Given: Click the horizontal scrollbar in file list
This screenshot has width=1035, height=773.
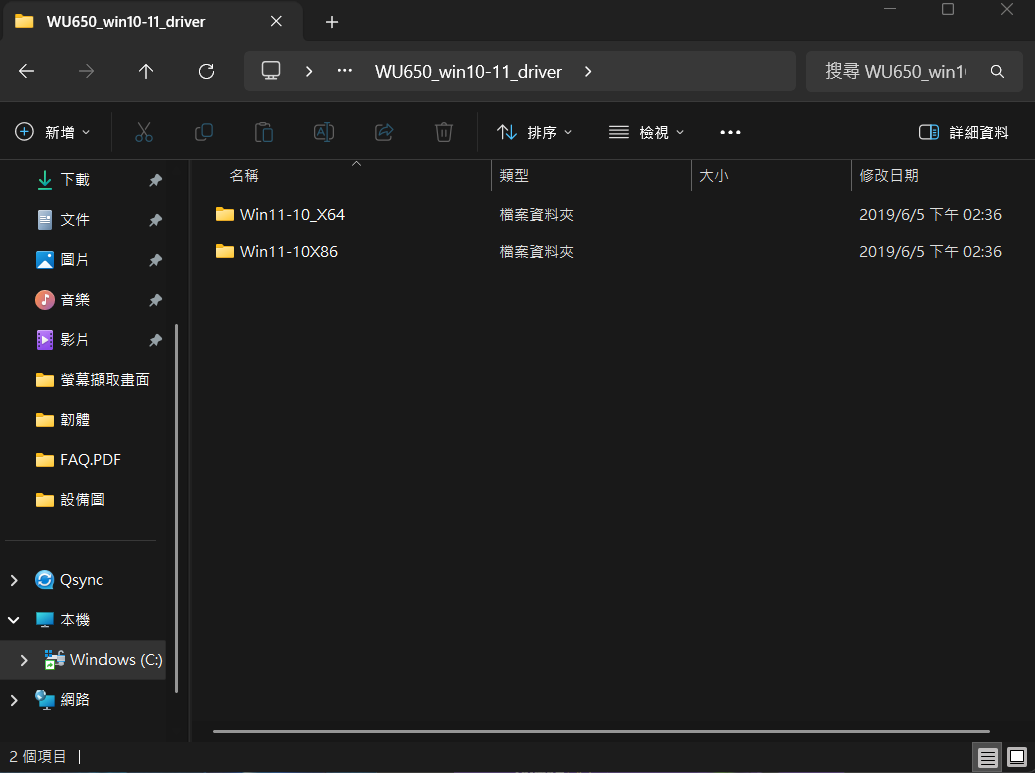Looking at the screenshot, I should coord(600,731).
